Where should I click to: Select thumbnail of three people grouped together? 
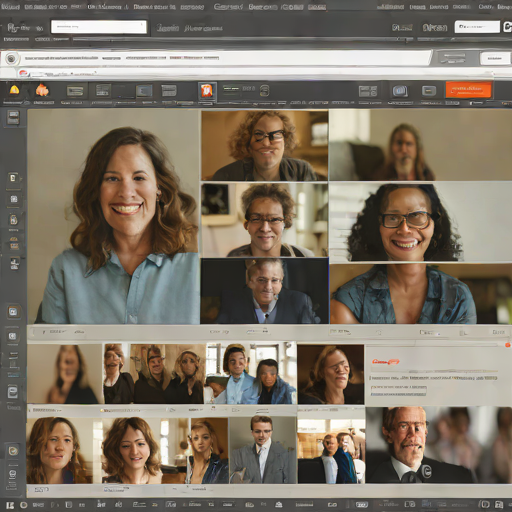(x=154, y=374)
